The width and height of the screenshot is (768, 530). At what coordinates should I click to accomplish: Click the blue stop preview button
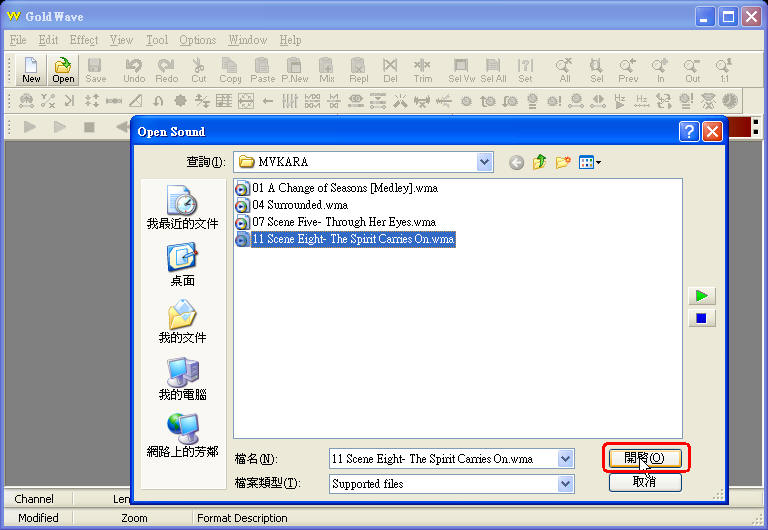pyautogui.click(x=702, y=318)
